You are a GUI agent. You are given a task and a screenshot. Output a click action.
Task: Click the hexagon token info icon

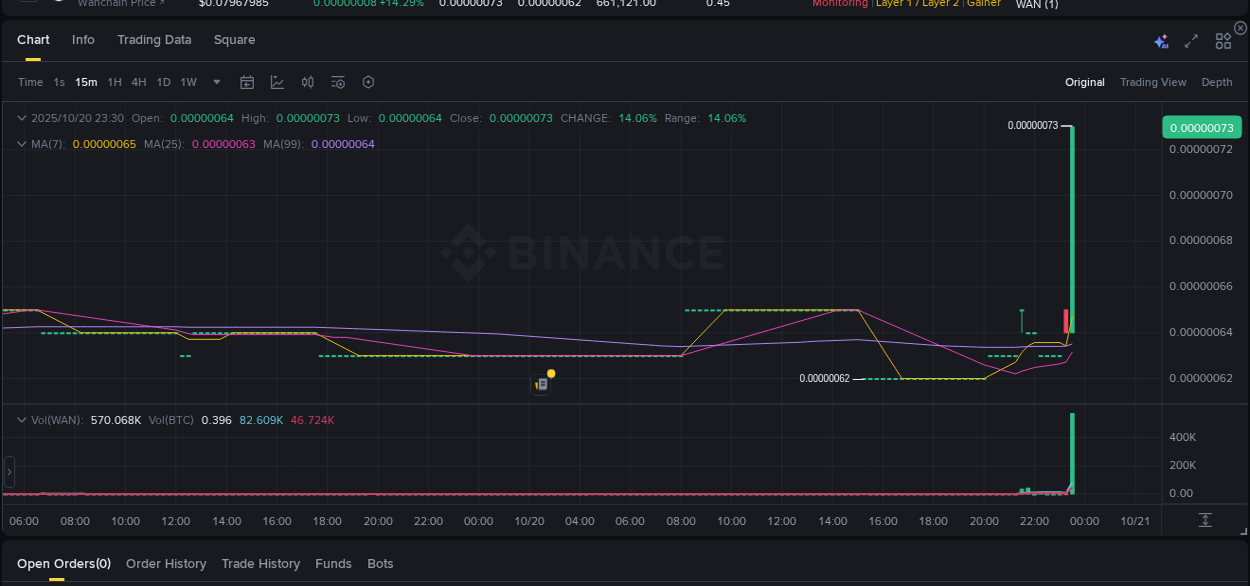tap(368, 82)
